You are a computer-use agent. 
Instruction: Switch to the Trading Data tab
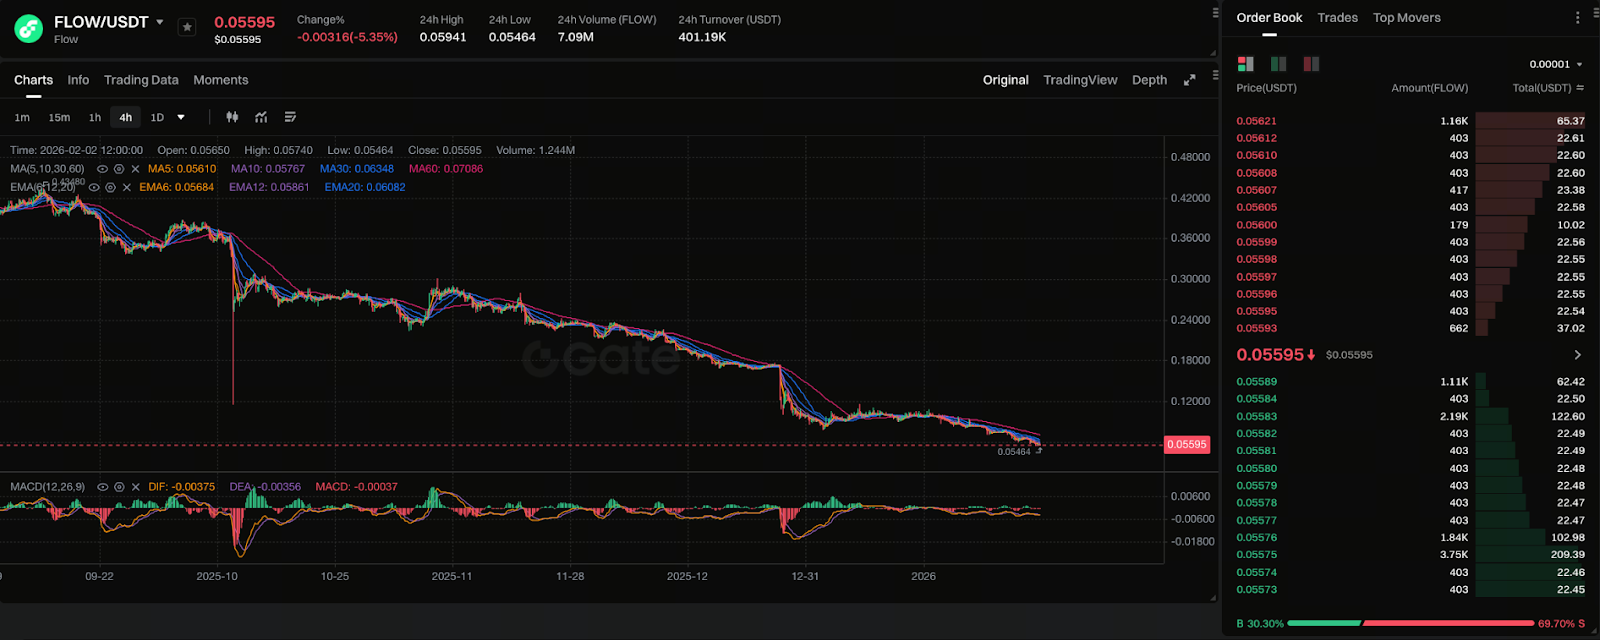coord(141,80)
